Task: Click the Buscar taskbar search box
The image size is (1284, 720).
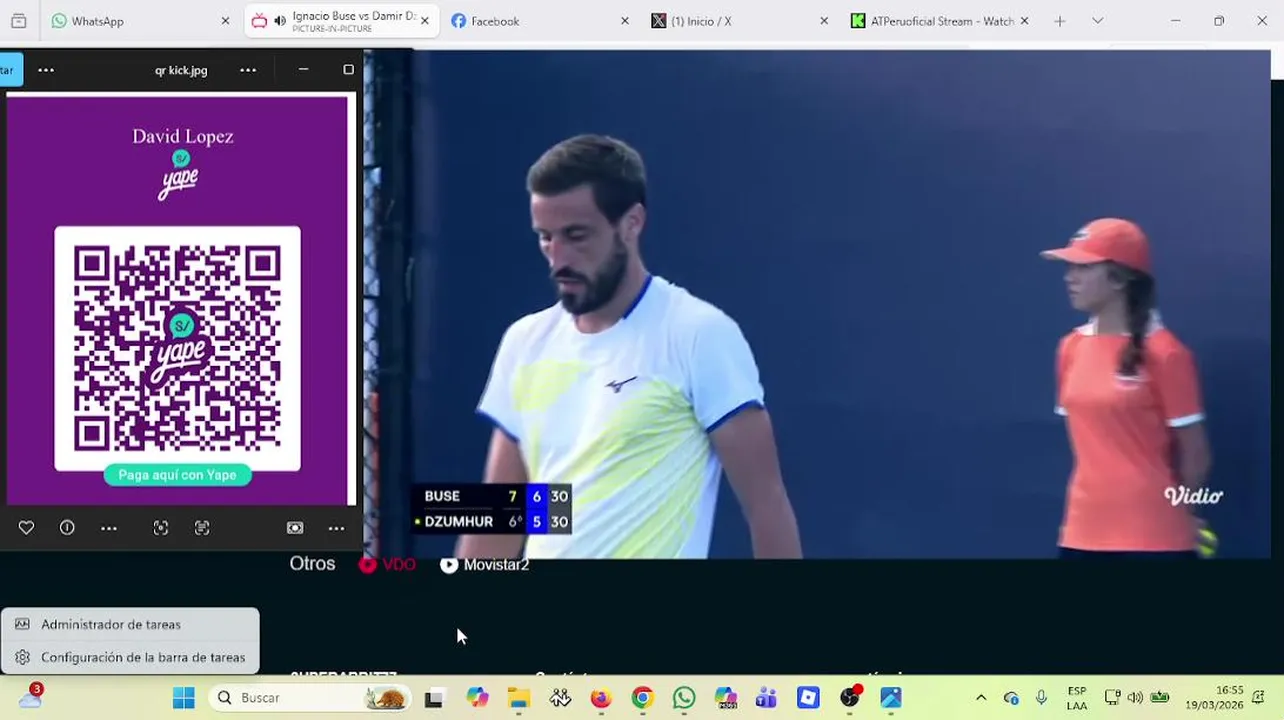Action: (309, 698)
